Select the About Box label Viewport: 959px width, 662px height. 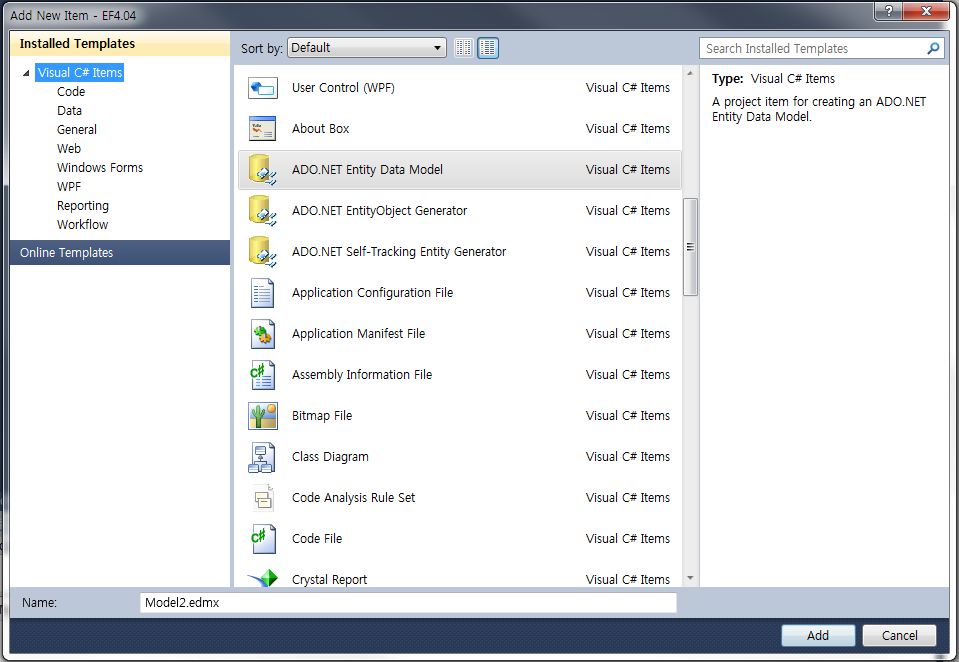[x=320, y=129]
